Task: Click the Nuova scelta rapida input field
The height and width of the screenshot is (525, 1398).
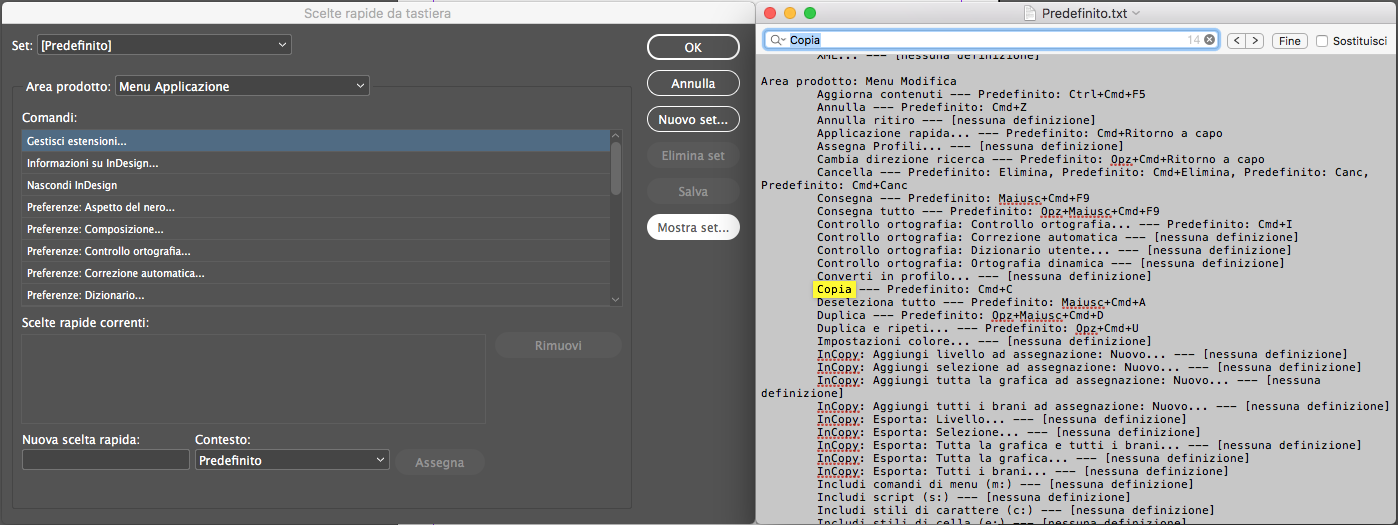Action: tap(105, 460)
